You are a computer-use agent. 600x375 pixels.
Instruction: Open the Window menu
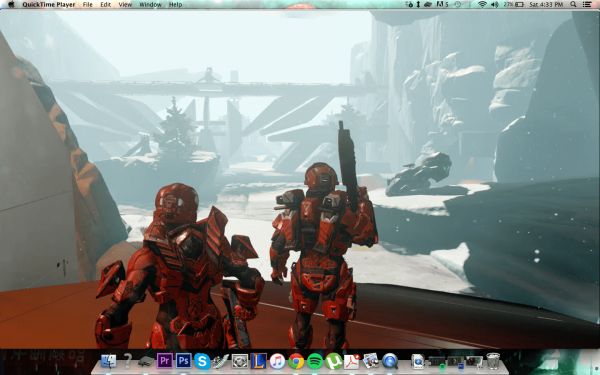point(150,5)
